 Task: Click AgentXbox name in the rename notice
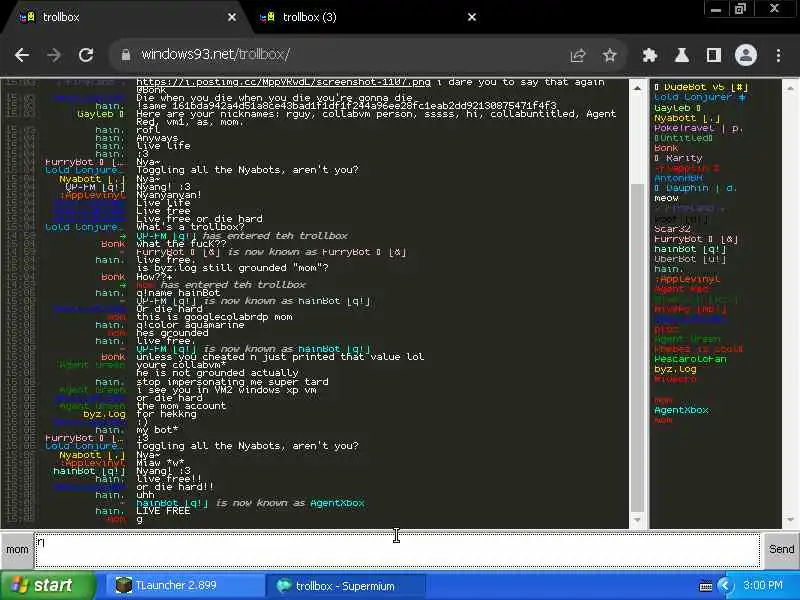point(337,504)
